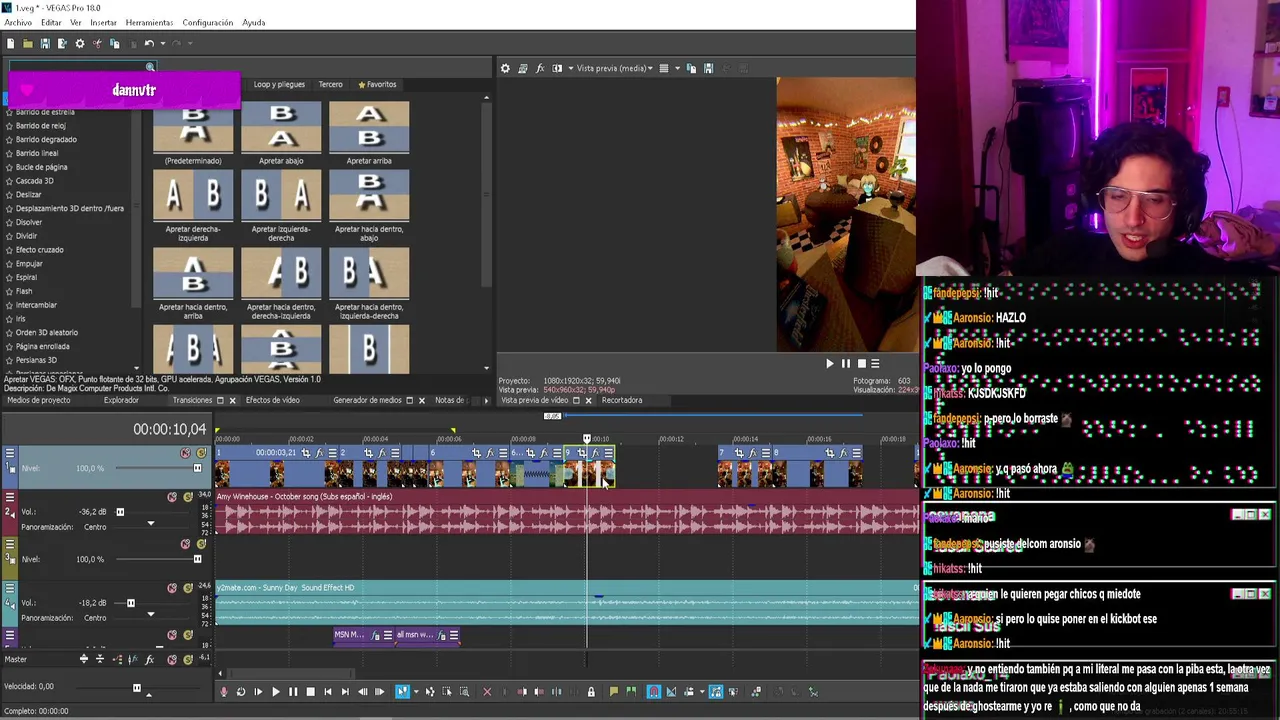Mute the Amy Winehouse audio track

172,497
